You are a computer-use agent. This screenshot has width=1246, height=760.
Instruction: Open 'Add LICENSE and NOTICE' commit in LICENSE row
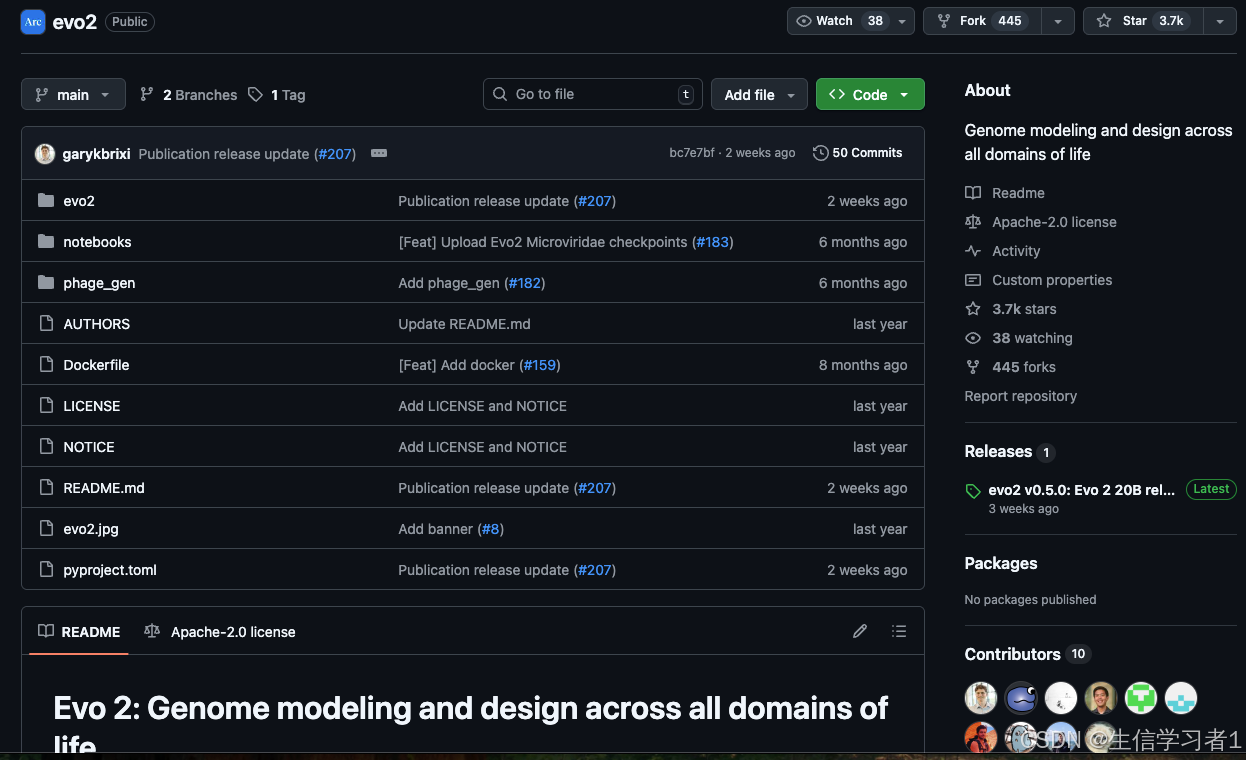[x=482, y=406]
